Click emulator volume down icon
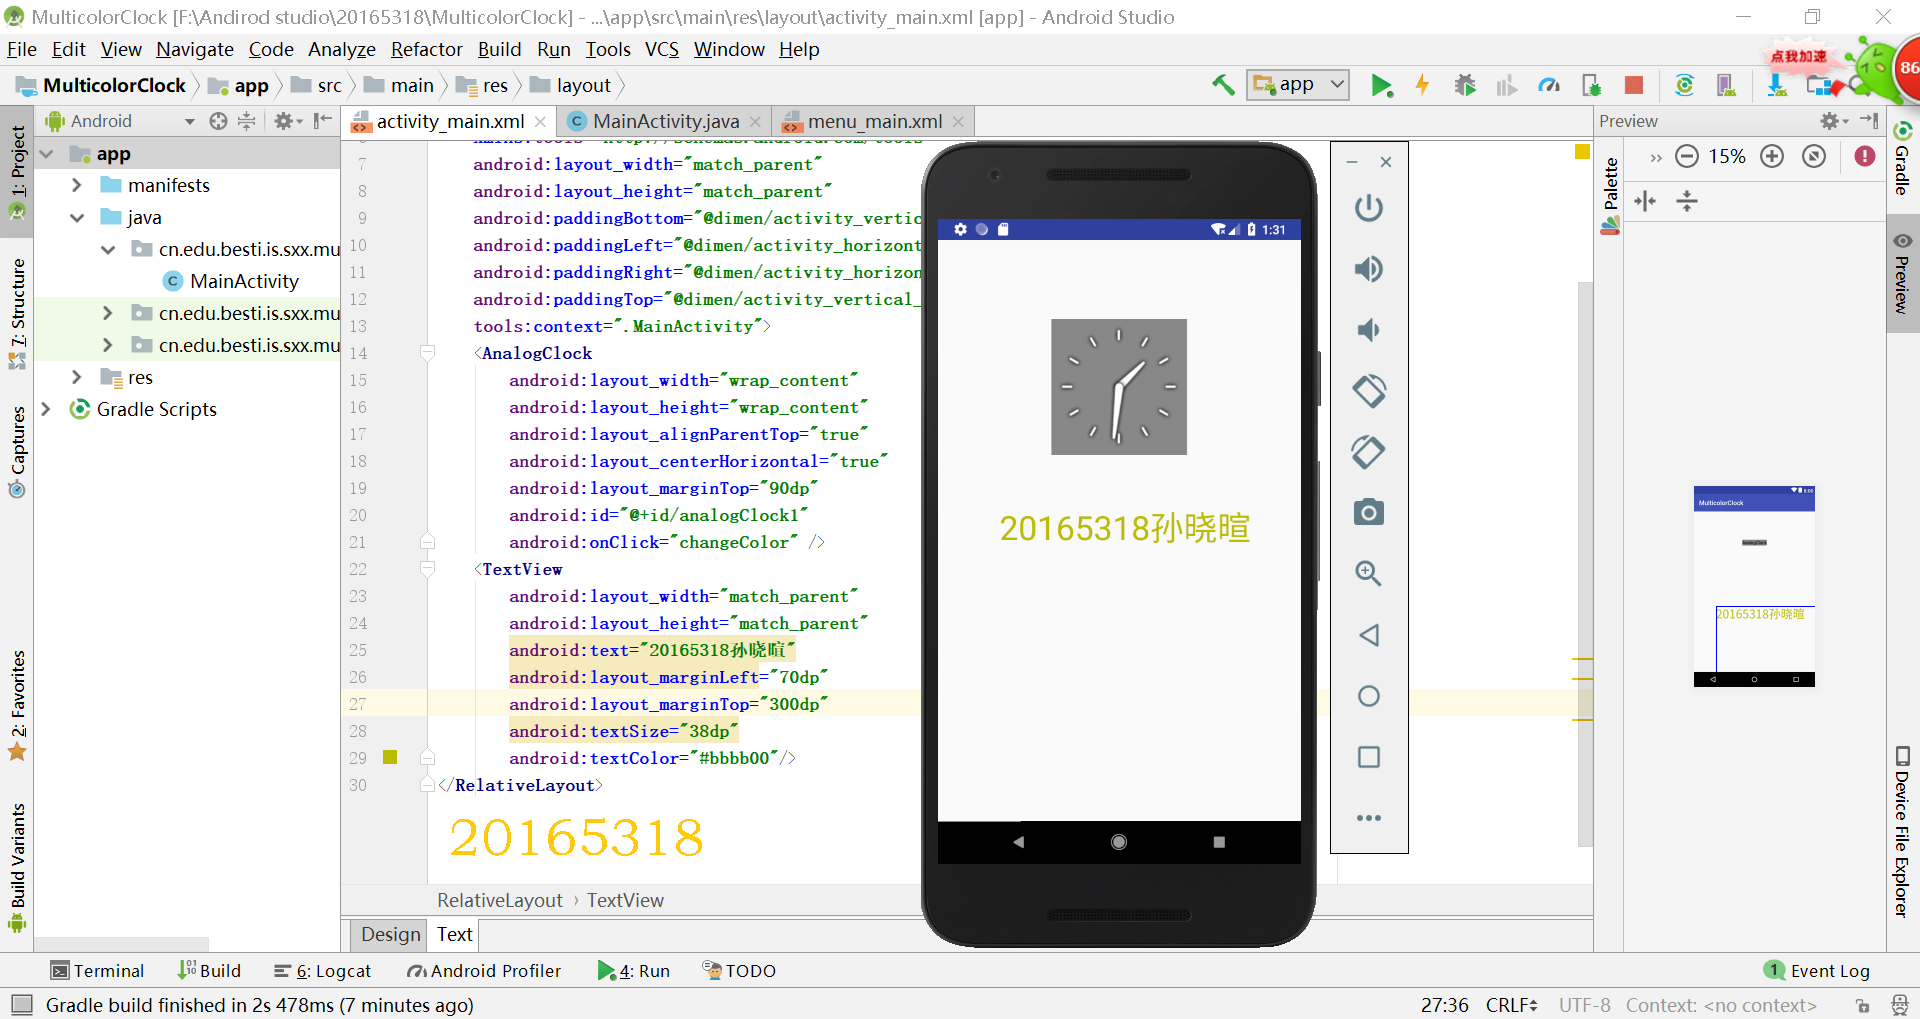Viewport: 1920px width, 1019px height. [1368, 330]
